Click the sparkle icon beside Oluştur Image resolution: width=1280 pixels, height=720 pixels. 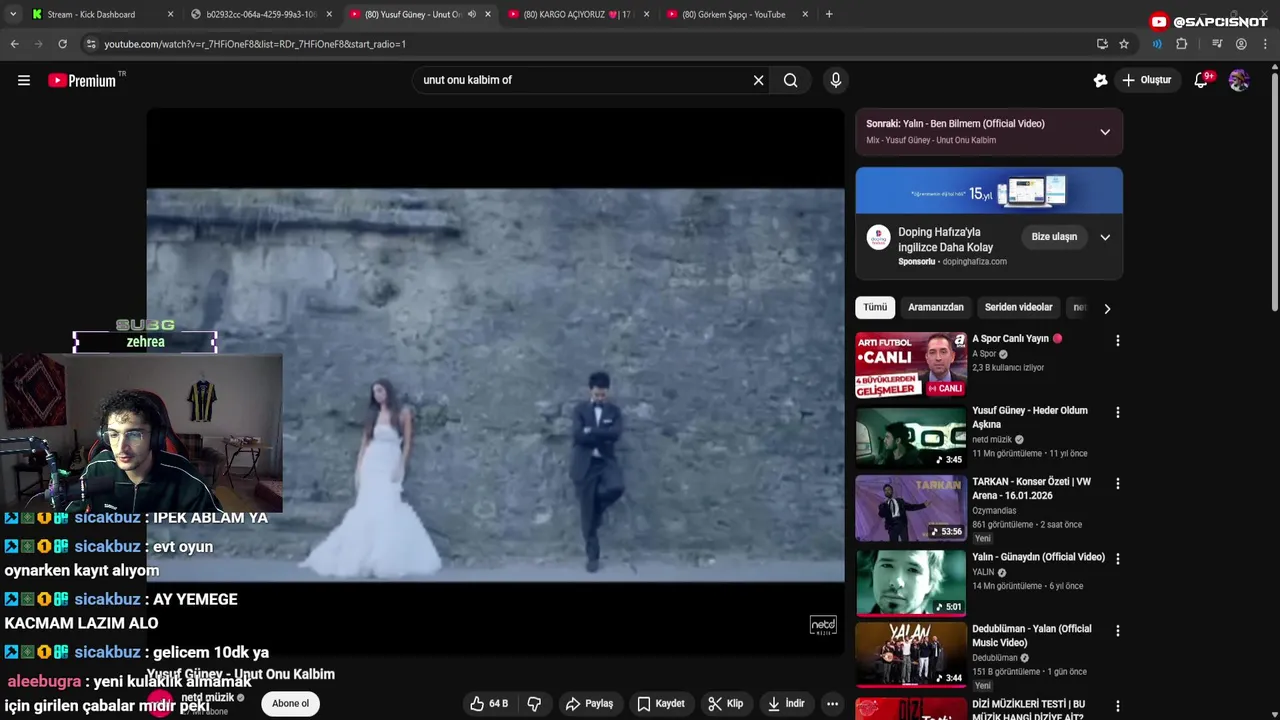point(1100,80)
